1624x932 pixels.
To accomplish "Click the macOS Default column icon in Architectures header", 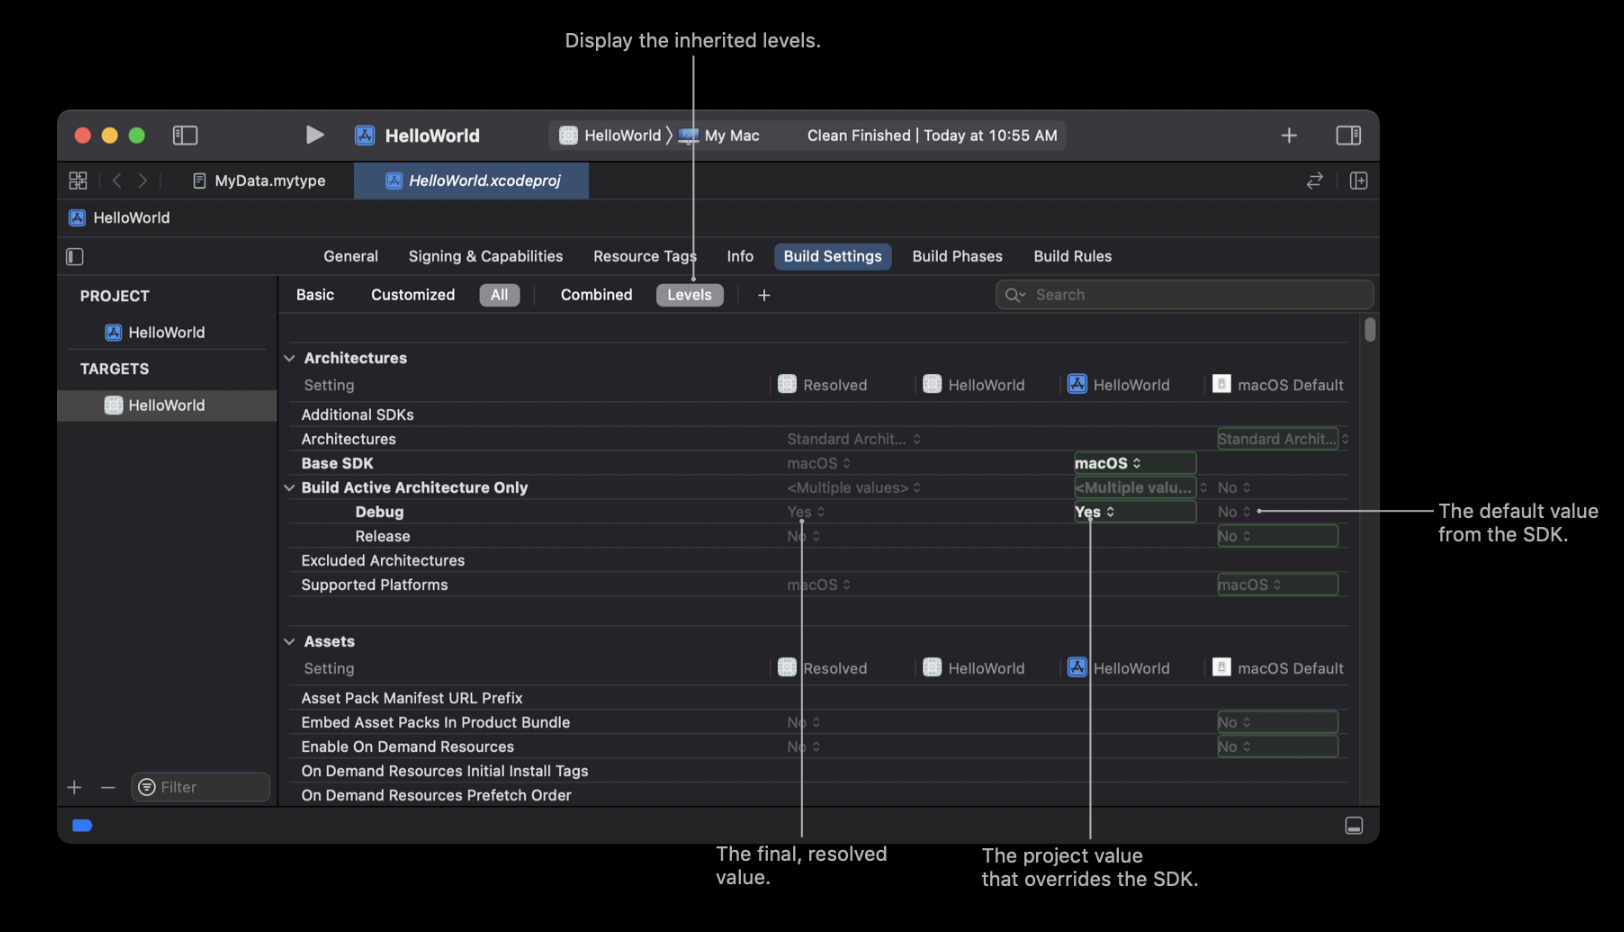I will pos(1221,384).
